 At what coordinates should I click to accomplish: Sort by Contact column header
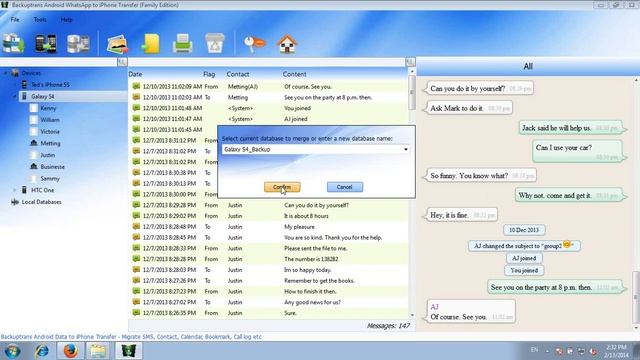click(238, 74)
